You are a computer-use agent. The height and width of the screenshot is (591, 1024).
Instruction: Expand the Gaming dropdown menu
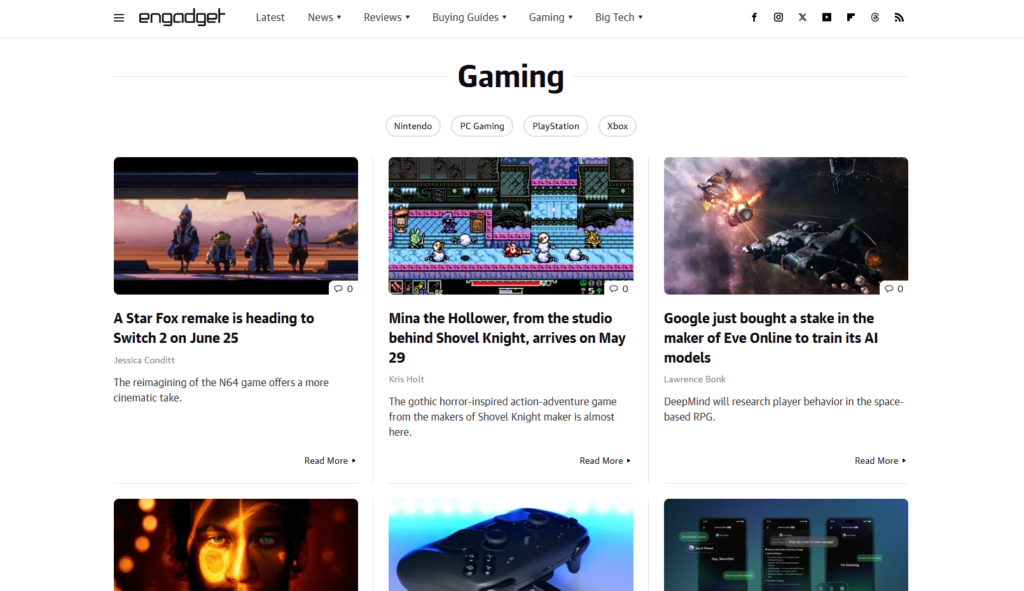point(551,18)
